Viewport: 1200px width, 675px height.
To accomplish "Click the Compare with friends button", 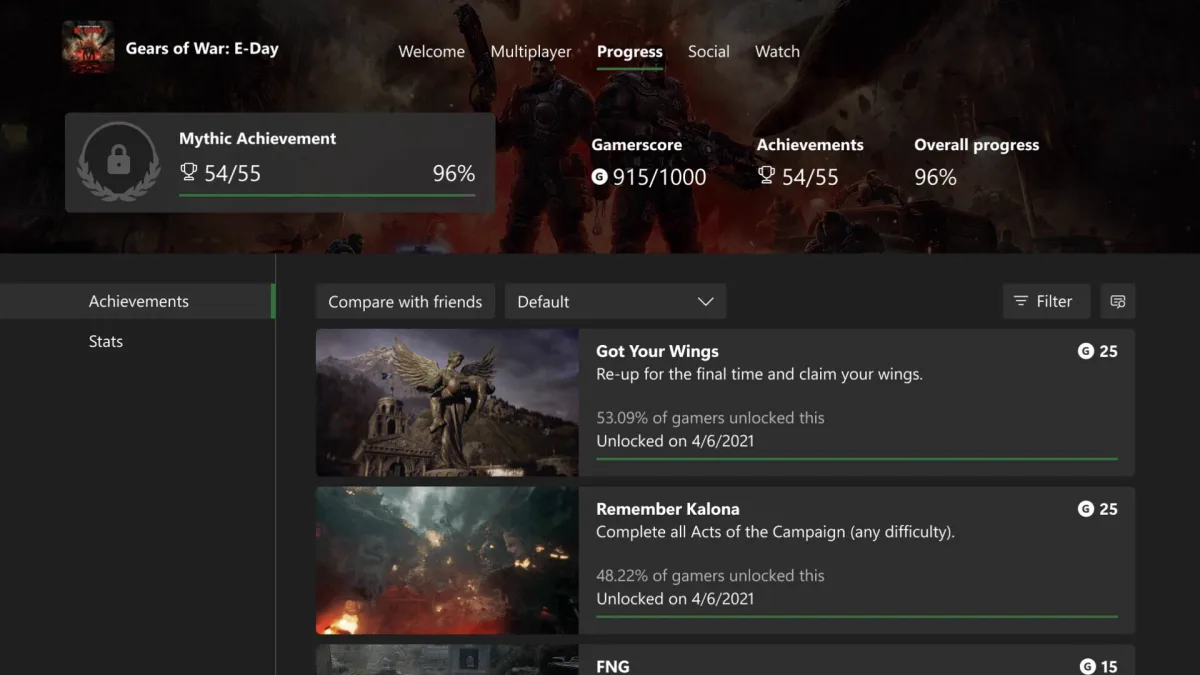I will (405, 301).
